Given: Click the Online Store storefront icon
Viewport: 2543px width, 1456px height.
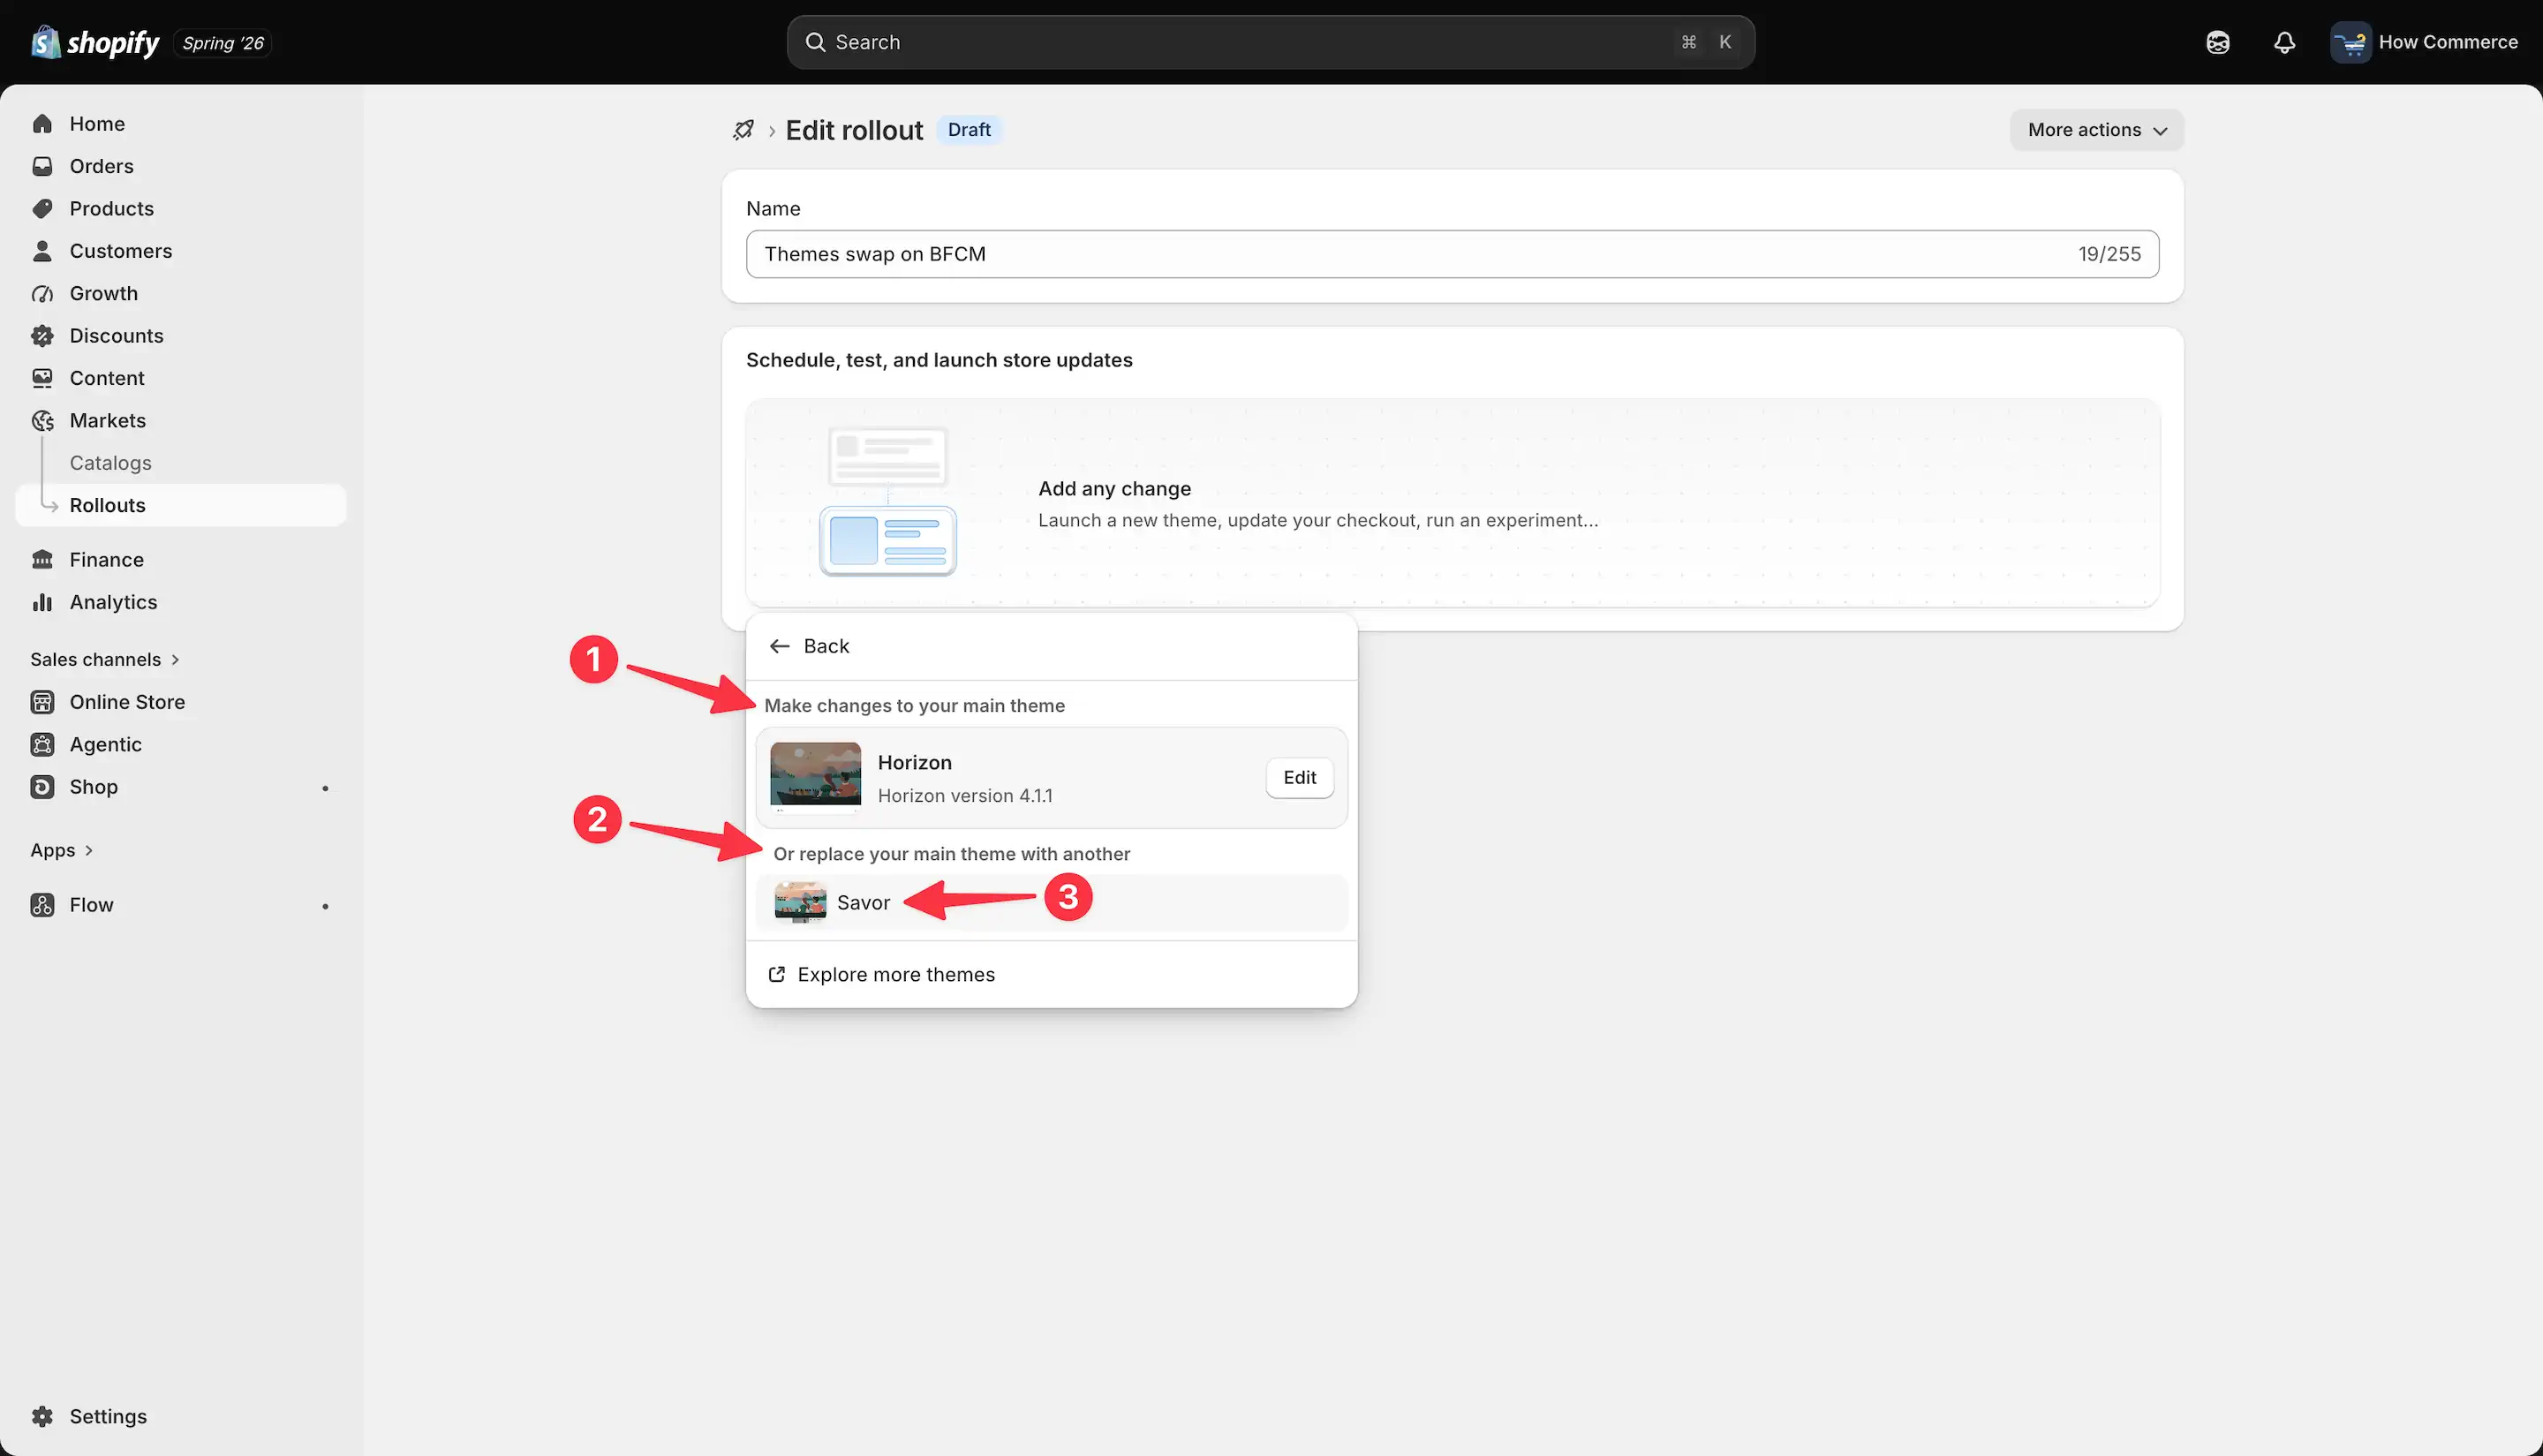Looking at the screenshot, I should tap(42, 702).
